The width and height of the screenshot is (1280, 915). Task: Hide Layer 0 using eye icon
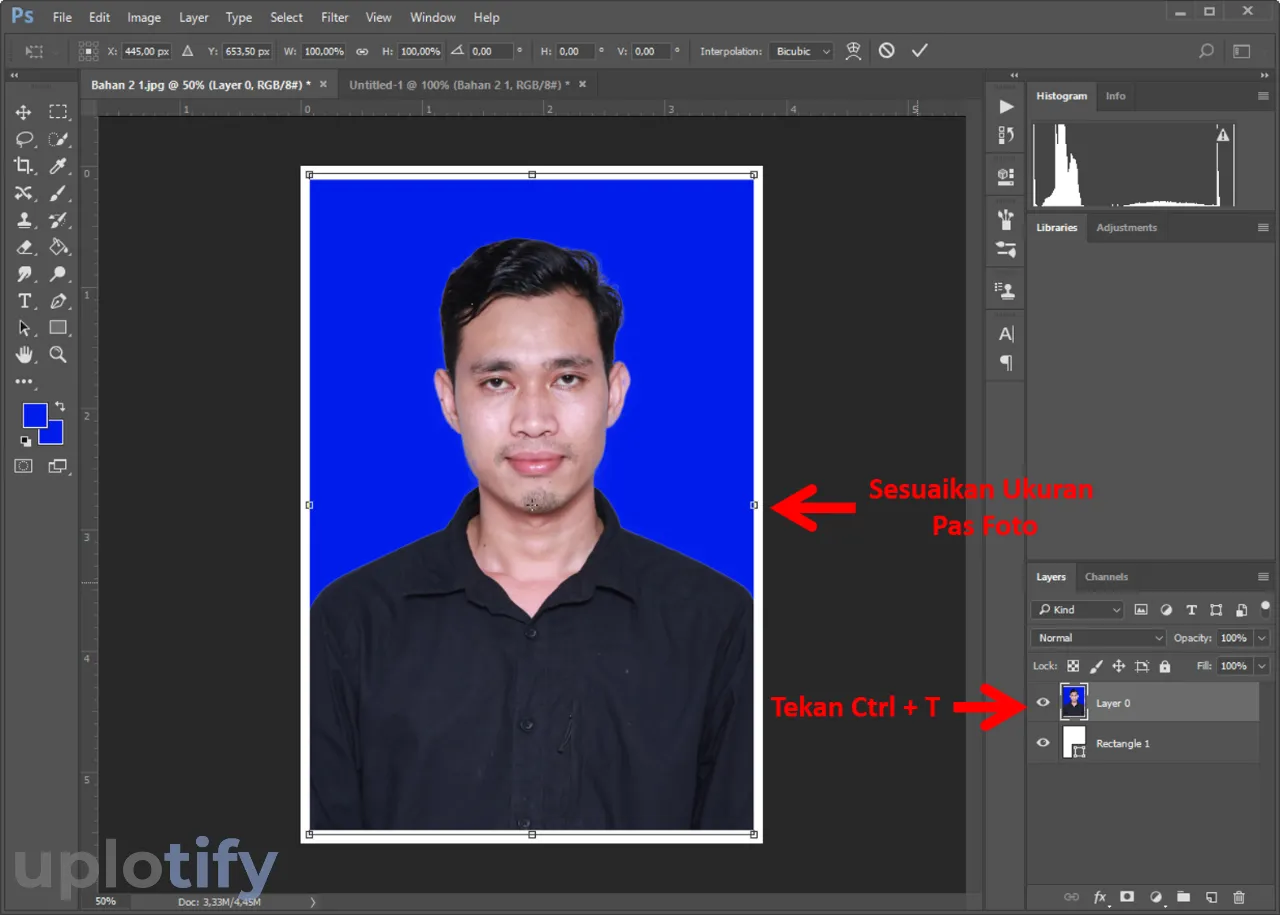(1043, 703)
